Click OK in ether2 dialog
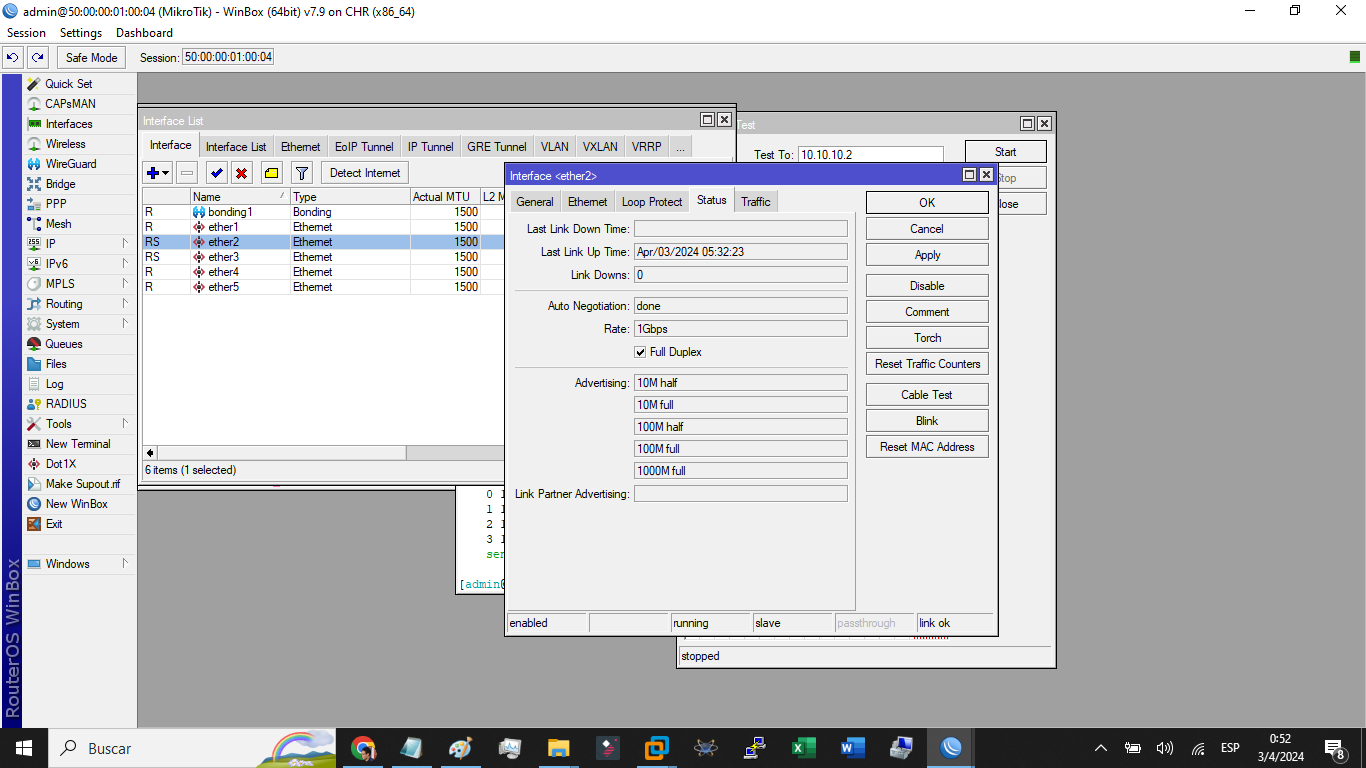This screenshot has height=768, width=1366. 927,203
